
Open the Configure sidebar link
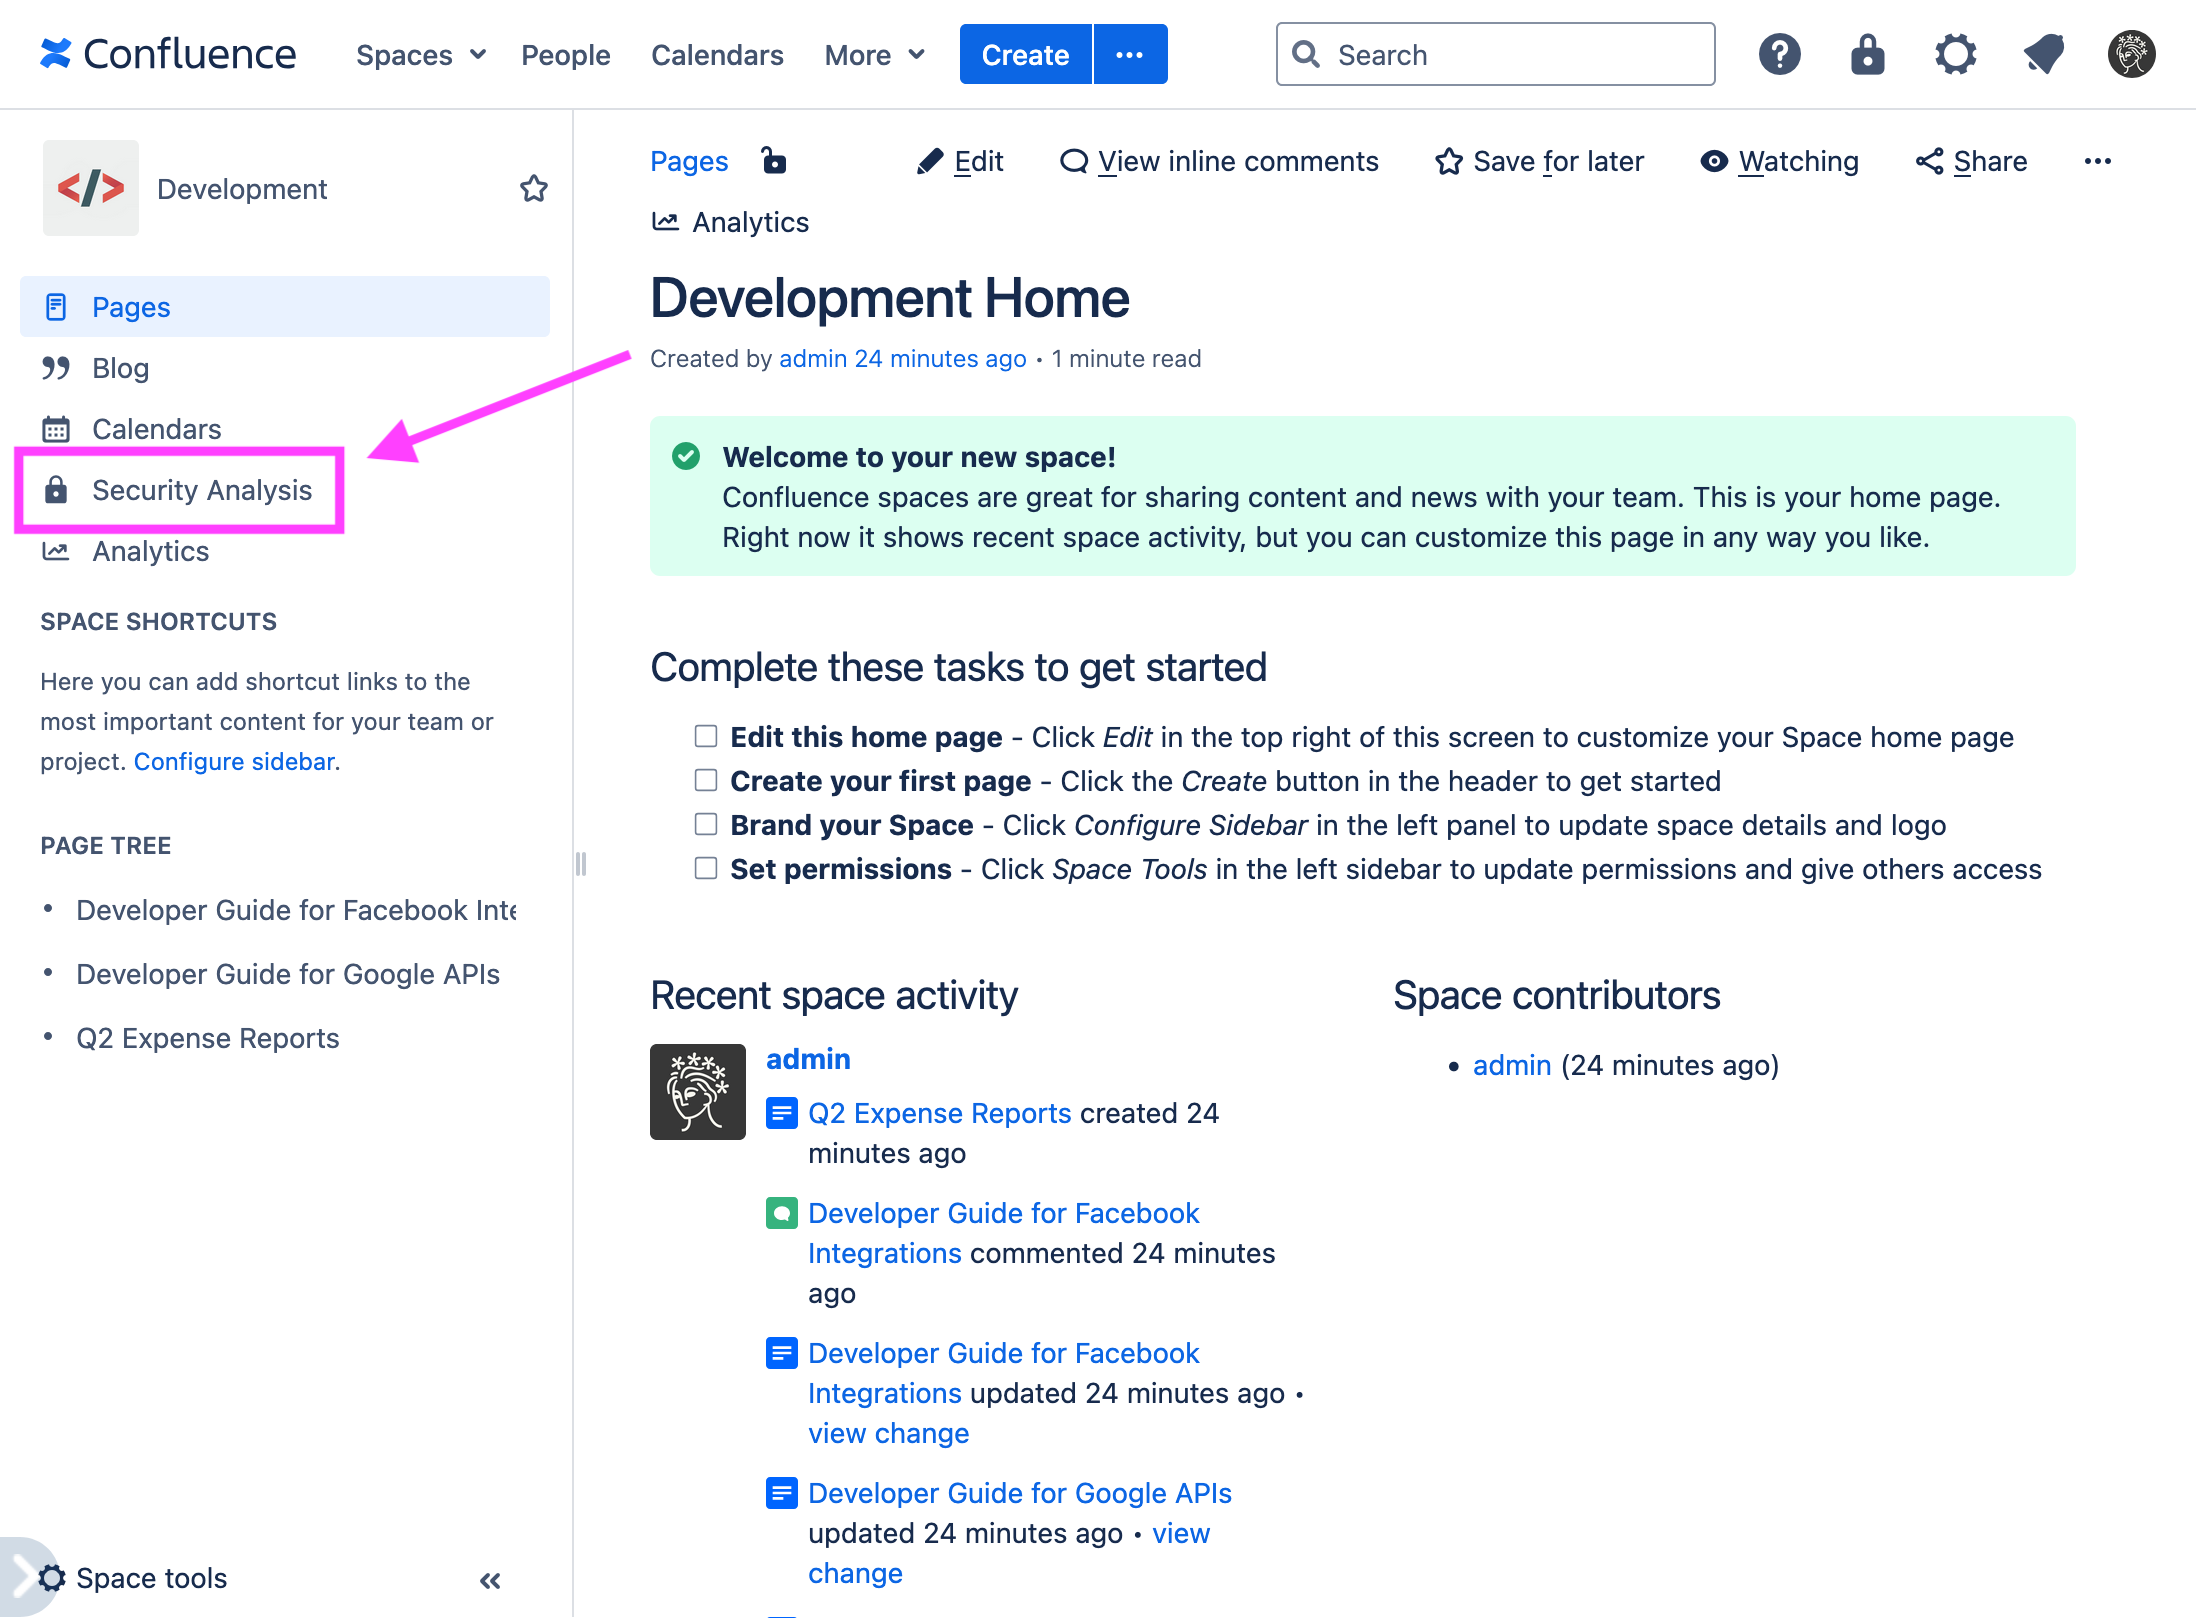pos(233,761)
